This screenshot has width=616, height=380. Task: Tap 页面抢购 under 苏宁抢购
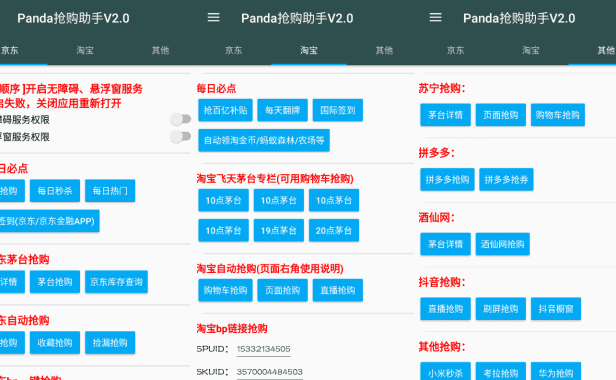500,115
